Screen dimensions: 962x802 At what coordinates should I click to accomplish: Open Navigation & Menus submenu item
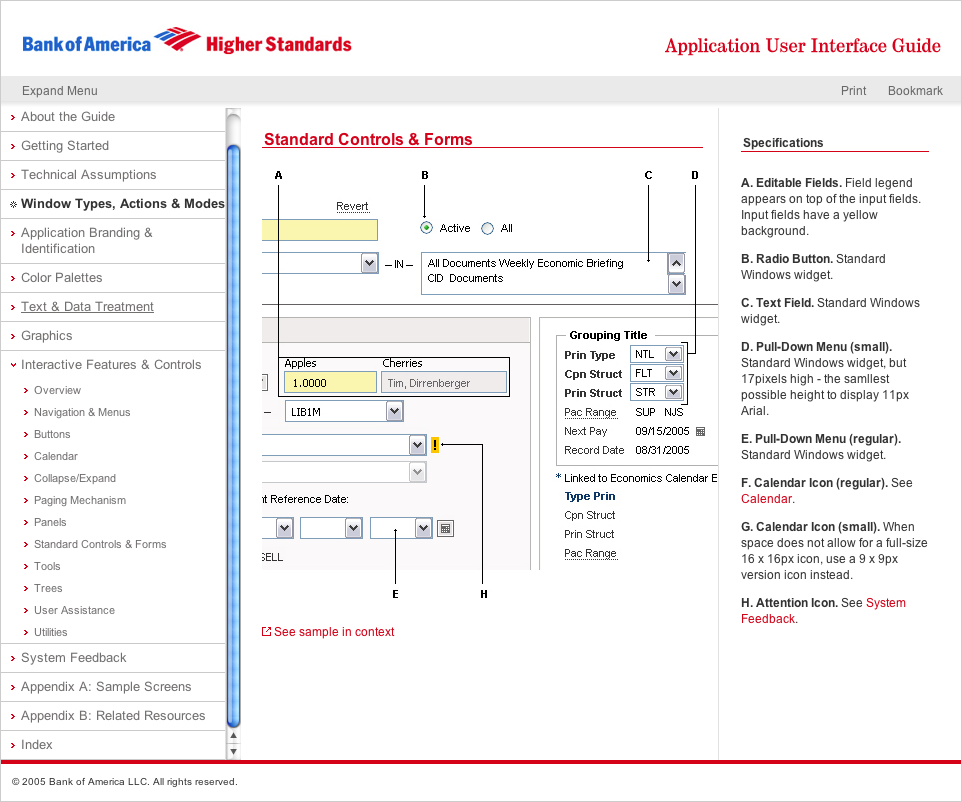pyautogui.click(x=82, y=412)
